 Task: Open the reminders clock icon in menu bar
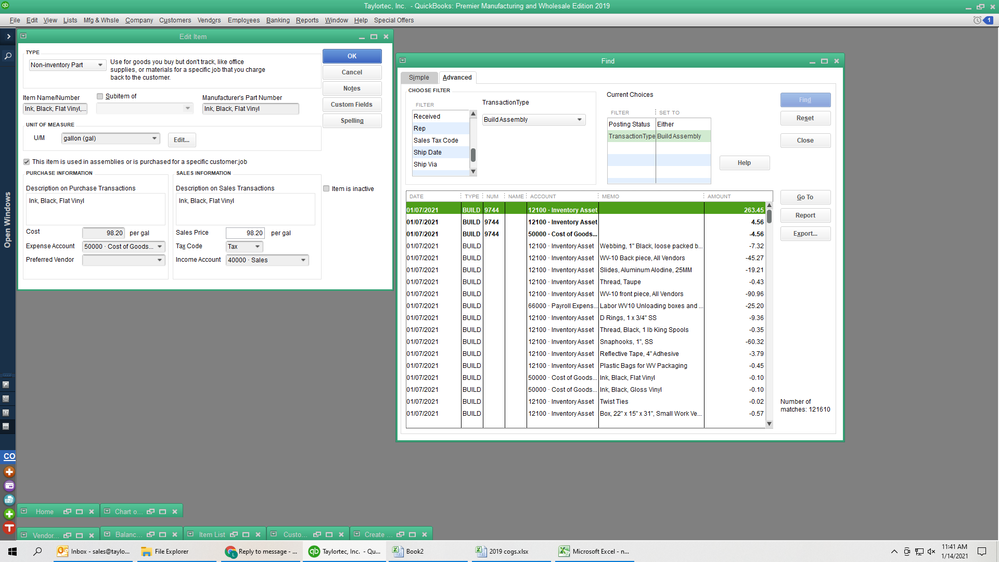976,20
